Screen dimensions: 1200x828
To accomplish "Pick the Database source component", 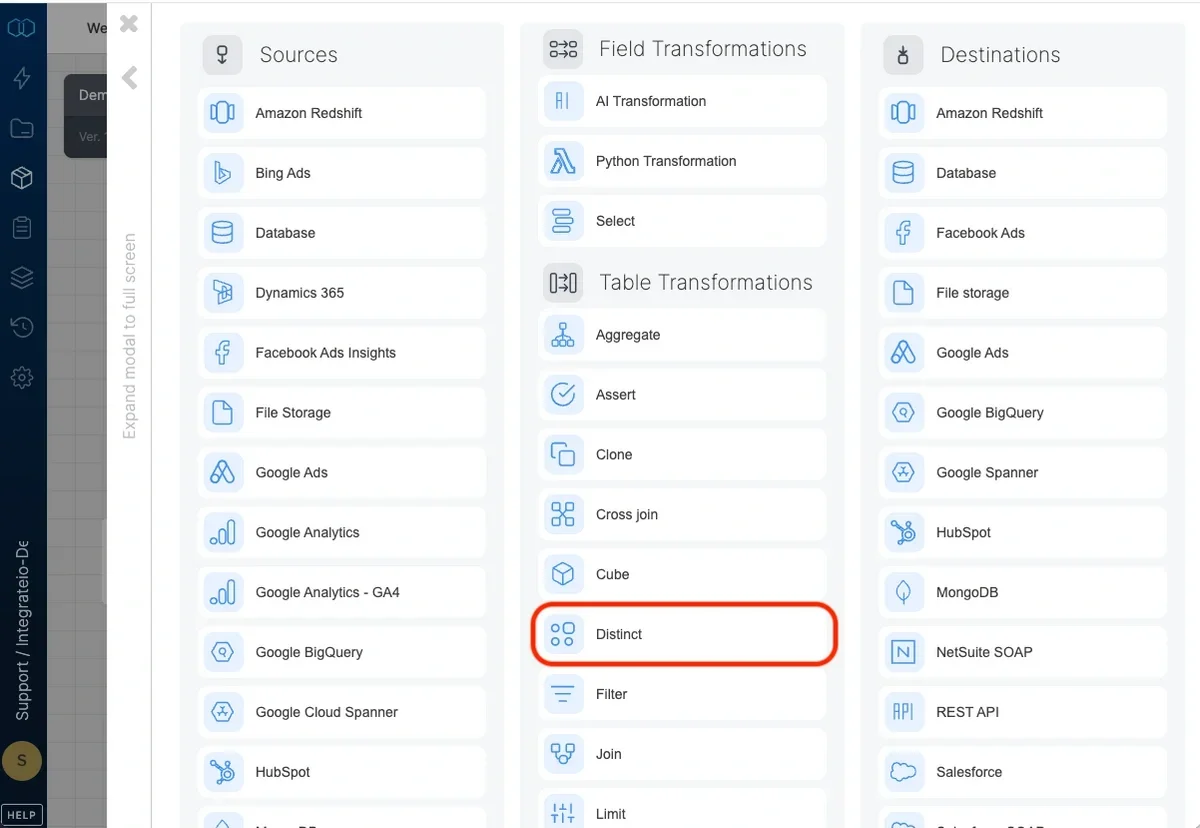I will (x=342, y=233).
